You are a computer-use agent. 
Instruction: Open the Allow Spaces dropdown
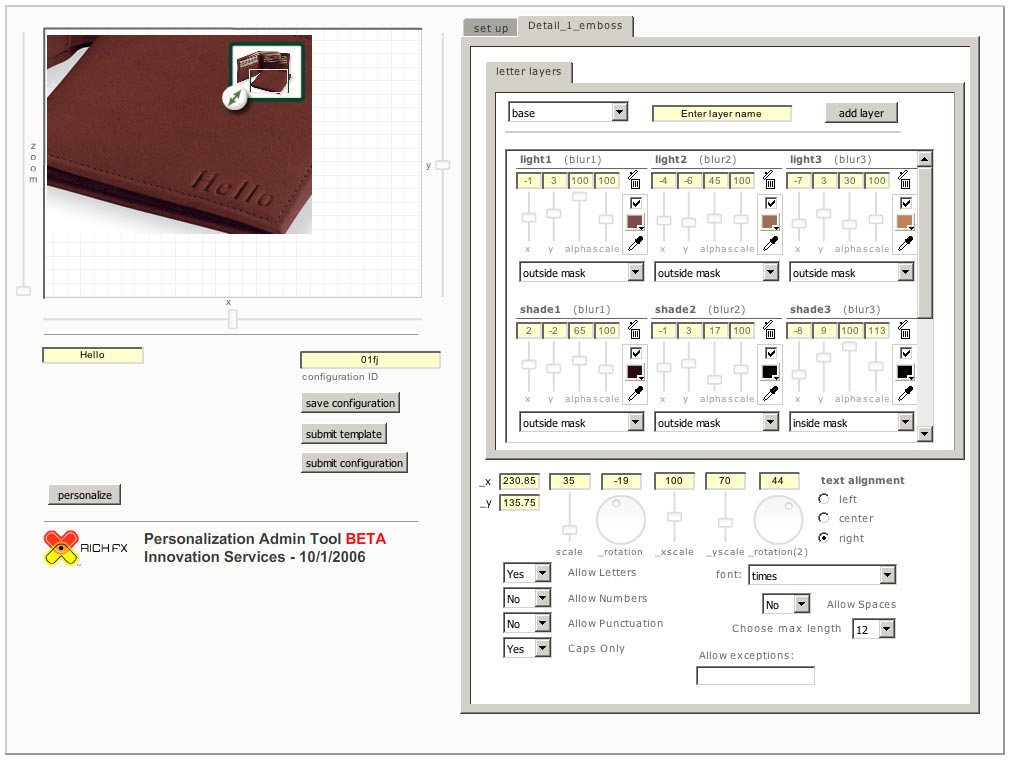click(786, 604)
